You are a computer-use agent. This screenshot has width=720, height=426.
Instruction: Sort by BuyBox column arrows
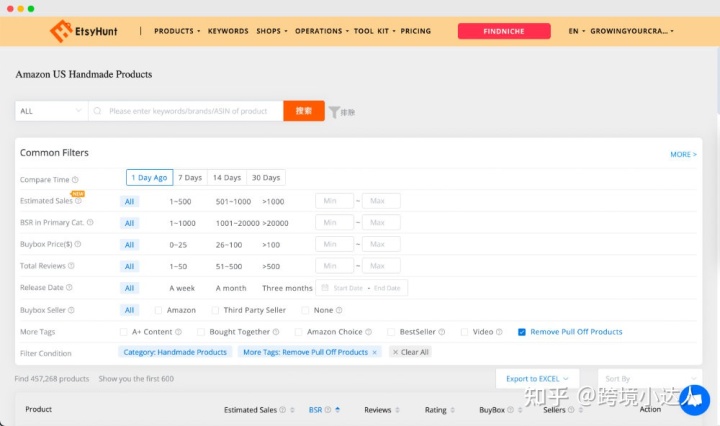[x=520, y=410]
